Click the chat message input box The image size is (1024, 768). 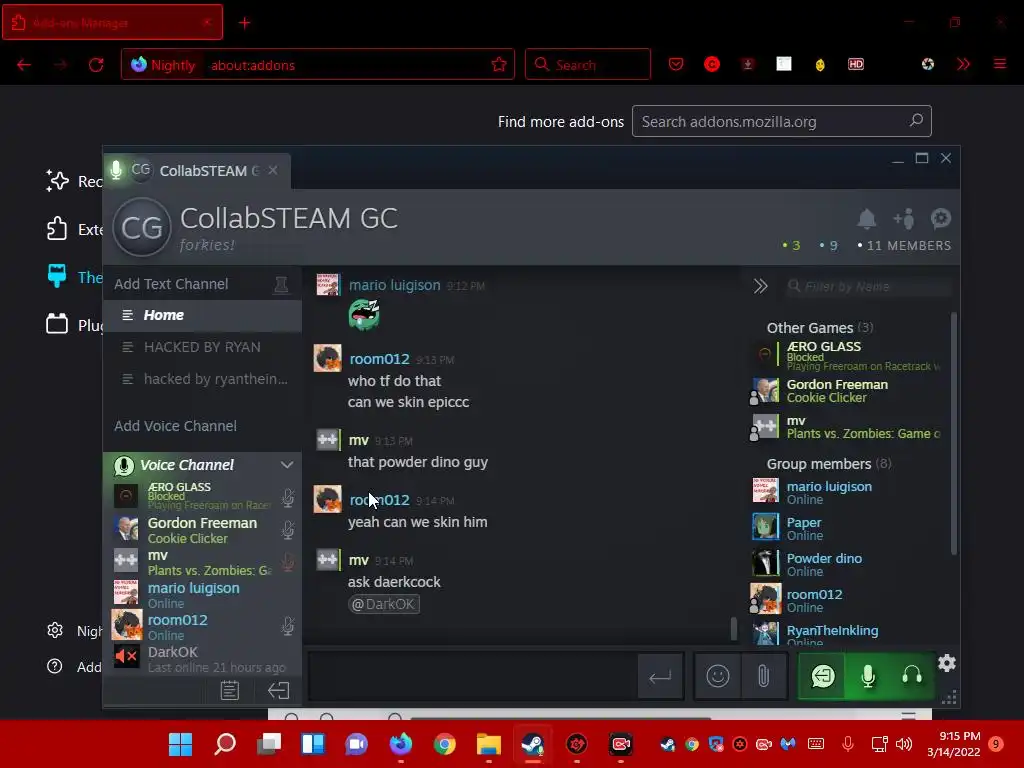472,677
